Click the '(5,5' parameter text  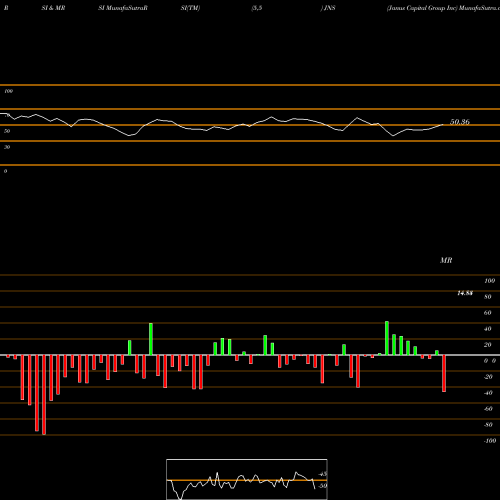tap(257, 8)
